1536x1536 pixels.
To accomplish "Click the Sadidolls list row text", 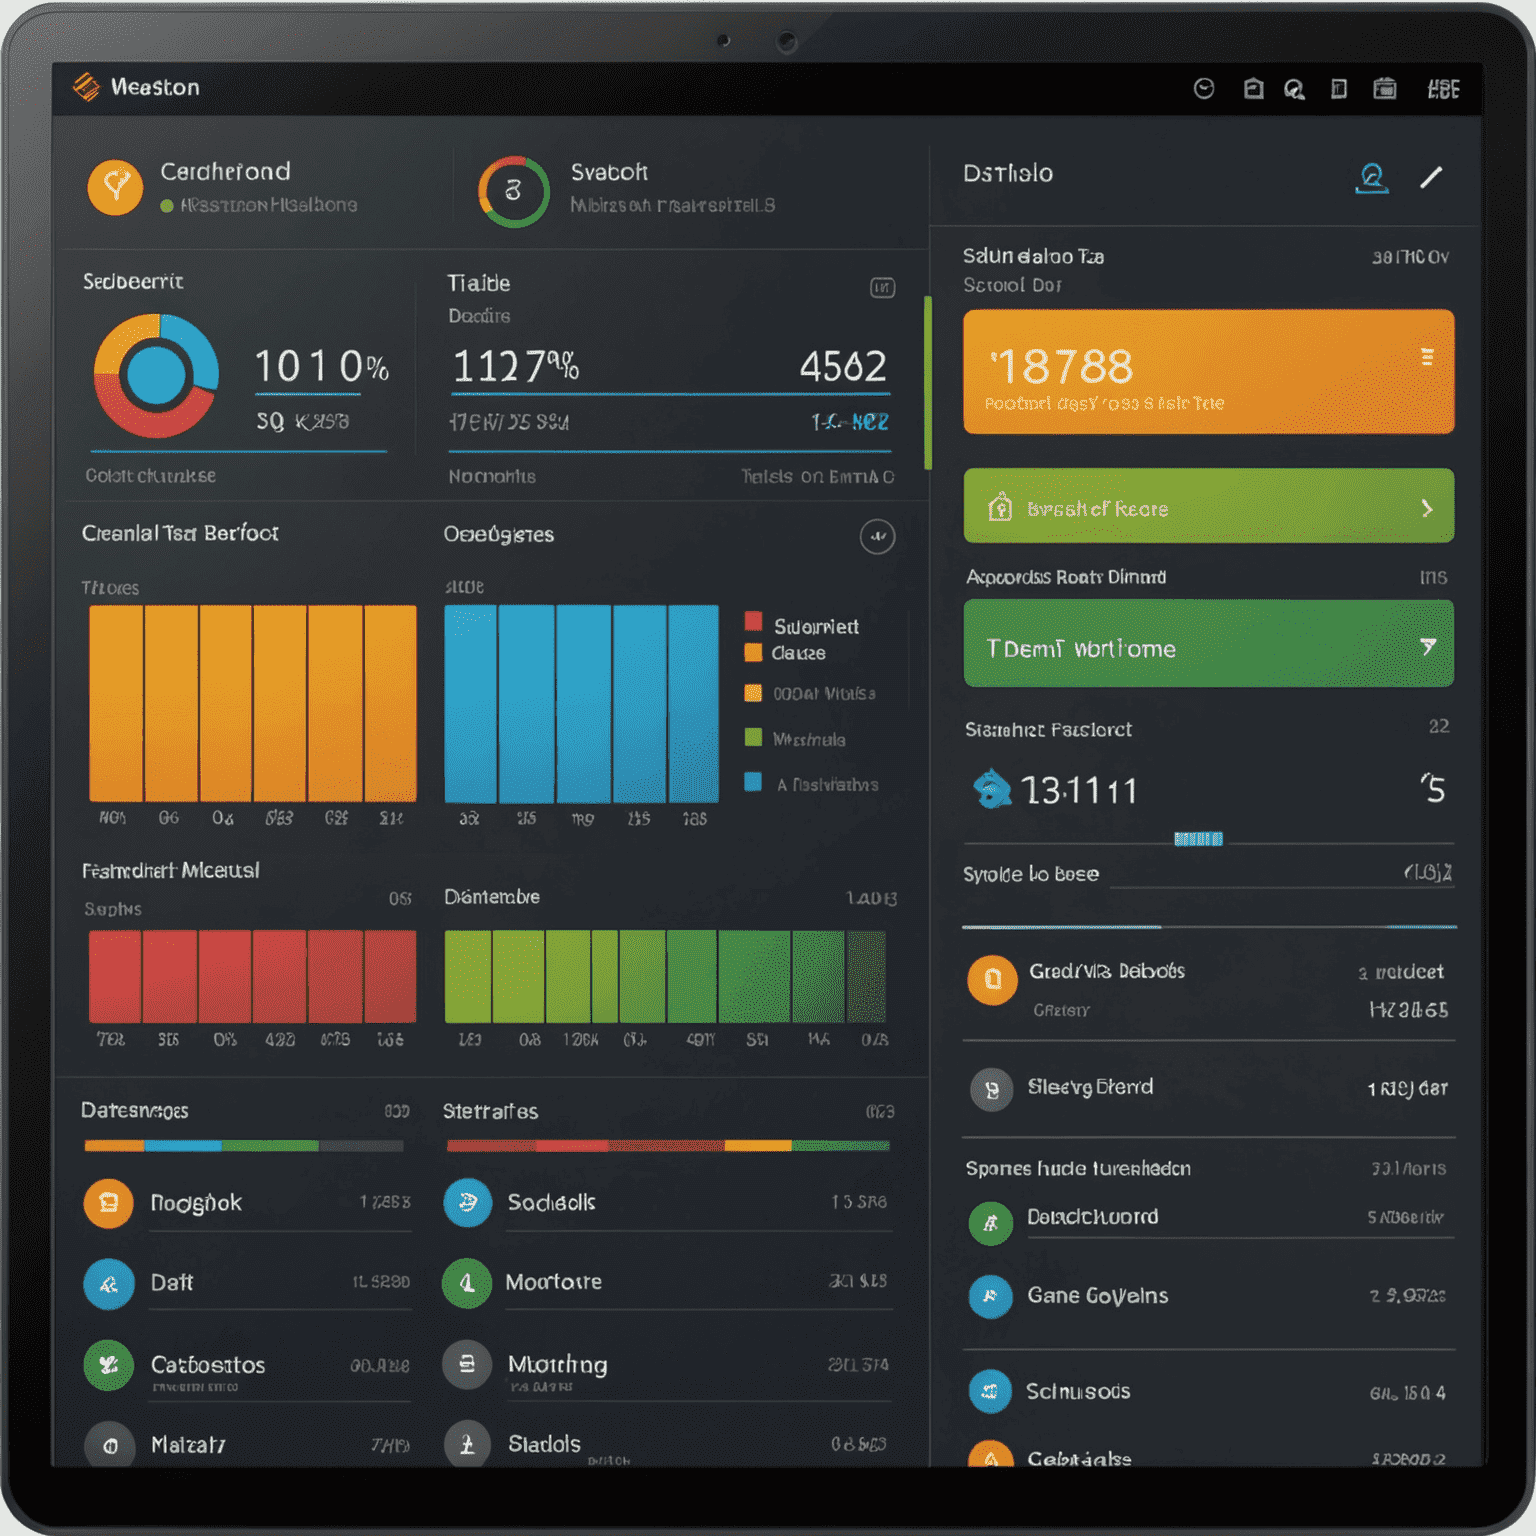I will (x=551, y=1202).
